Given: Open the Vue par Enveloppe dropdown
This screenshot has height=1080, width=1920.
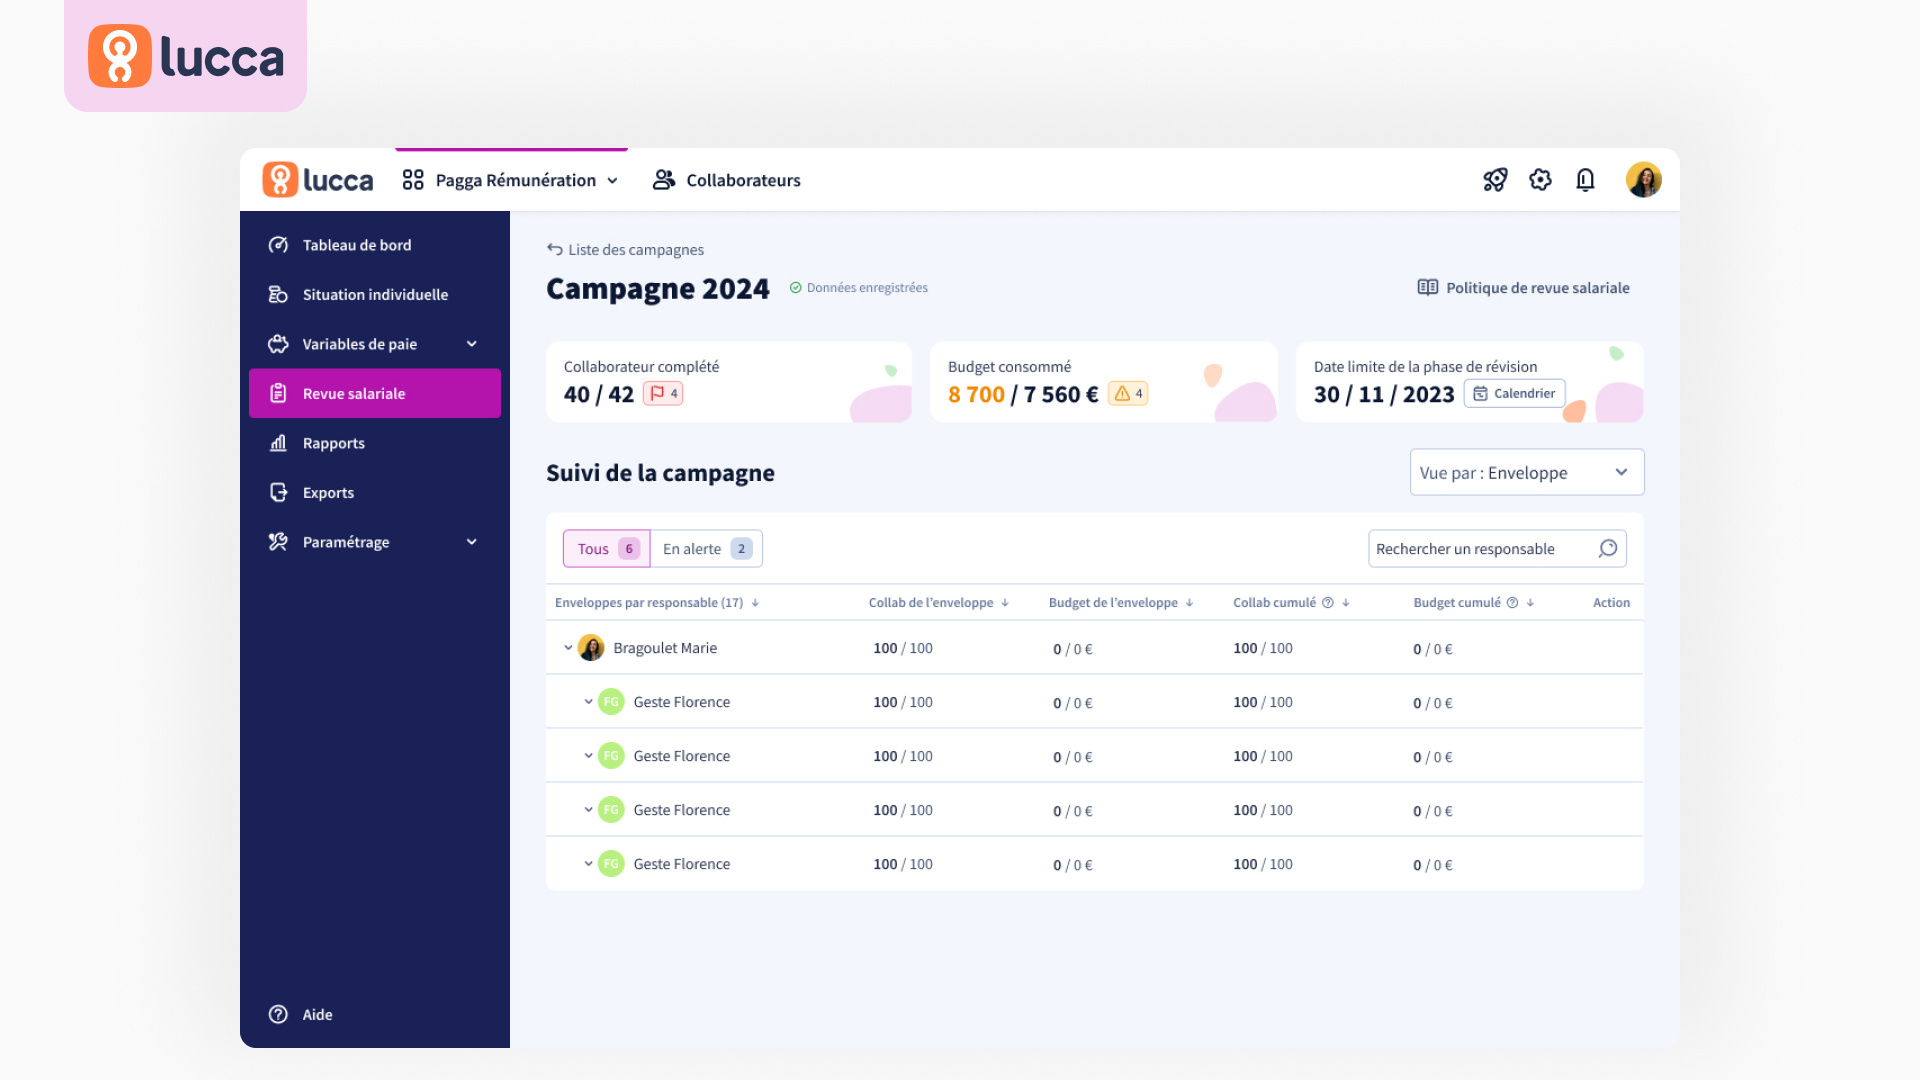Looking at the screenshot, I should 1526,471.
